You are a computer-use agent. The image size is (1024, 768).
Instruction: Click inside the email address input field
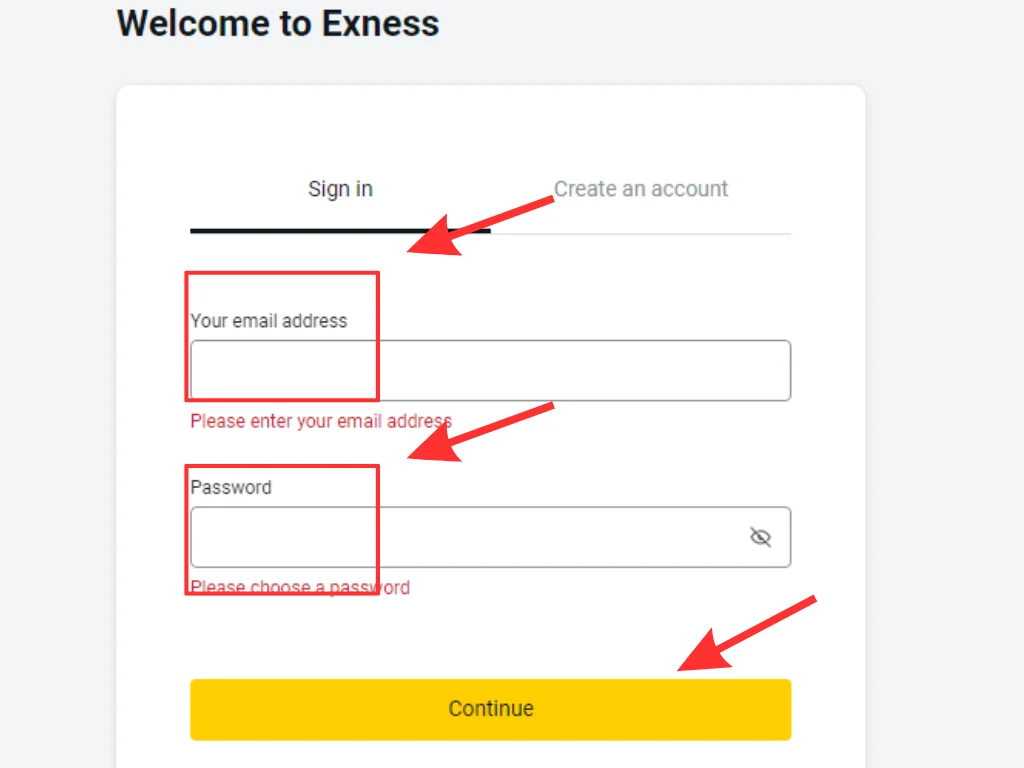(490, 370)
